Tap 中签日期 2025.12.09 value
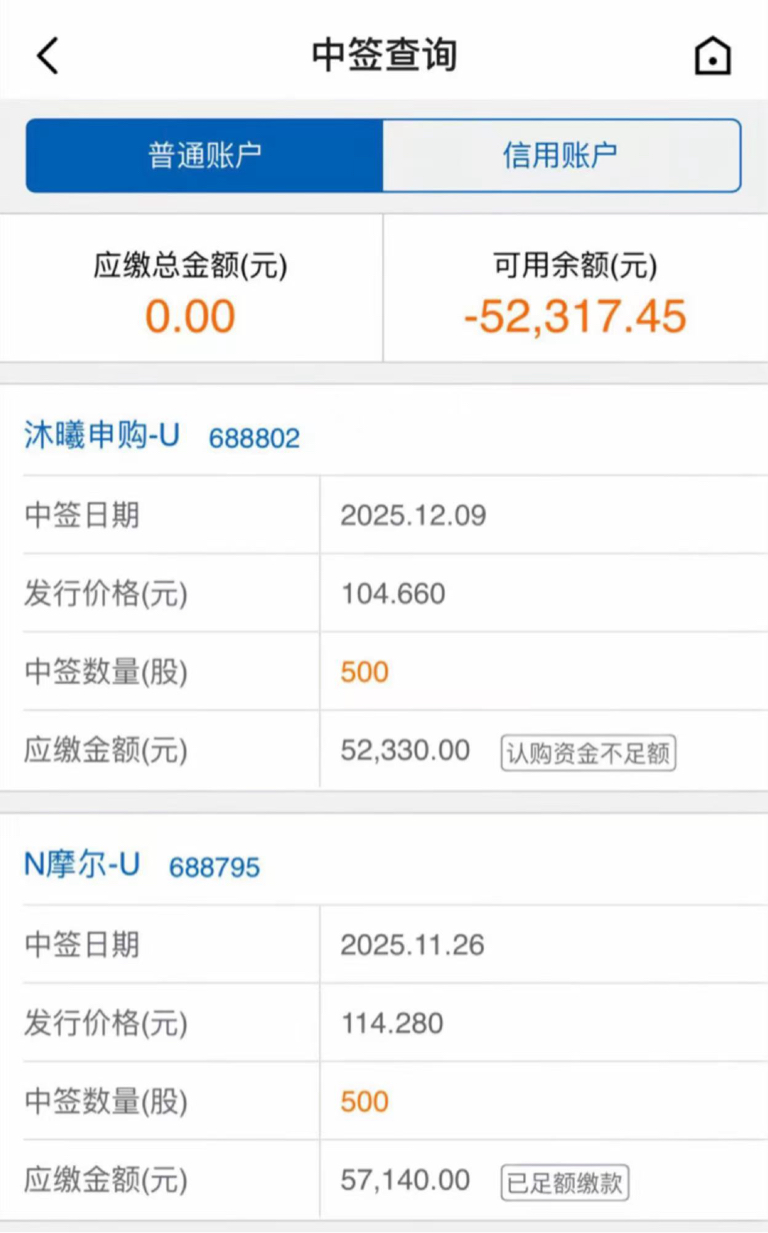Image resolution: width=768 pixels, height=1233 pixels. click(413, 515)
